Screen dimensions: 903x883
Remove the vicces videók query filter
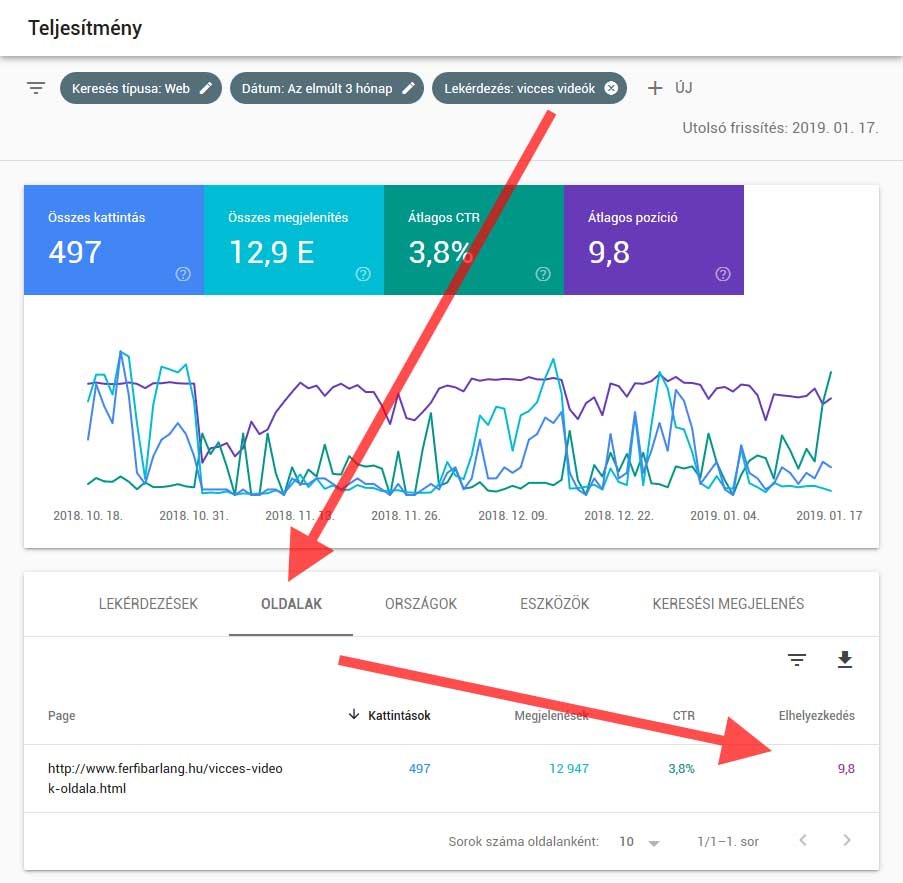(x=611, y=88)
